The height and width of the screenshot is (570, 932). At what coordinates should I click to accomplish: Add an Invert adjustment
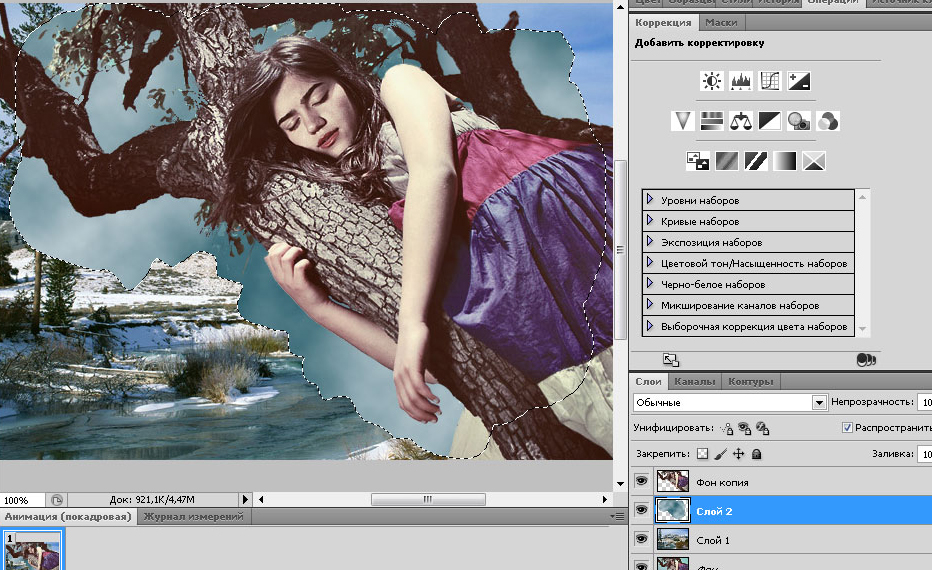point(697,161)
